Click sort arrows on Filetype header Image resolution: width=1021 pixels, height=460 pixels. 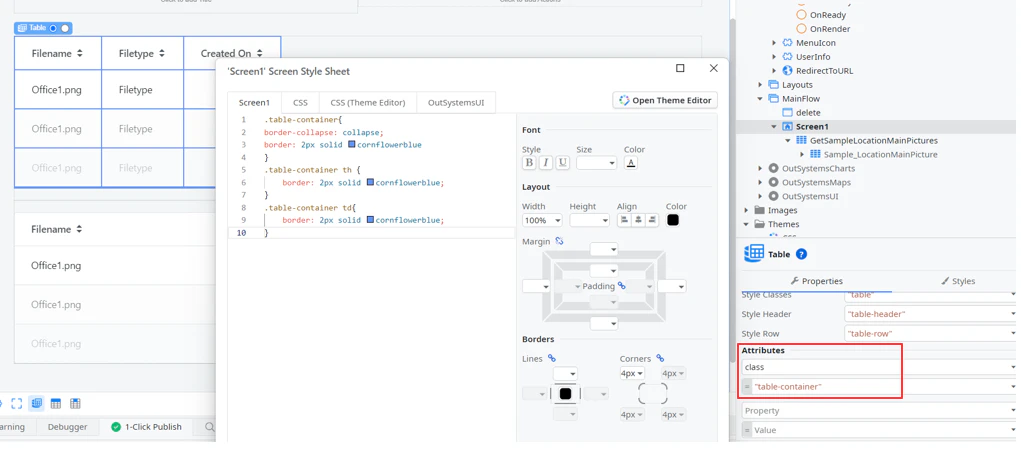point(161,53)
